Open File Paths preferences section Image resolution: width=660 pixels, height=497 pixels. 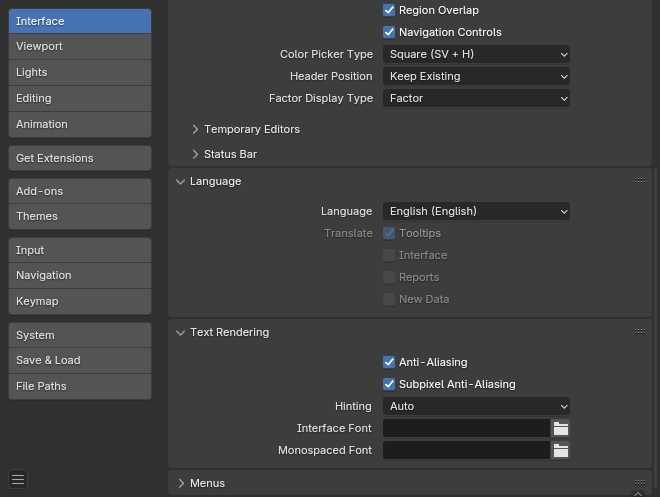pyautogui.click(x=80, y=386)
